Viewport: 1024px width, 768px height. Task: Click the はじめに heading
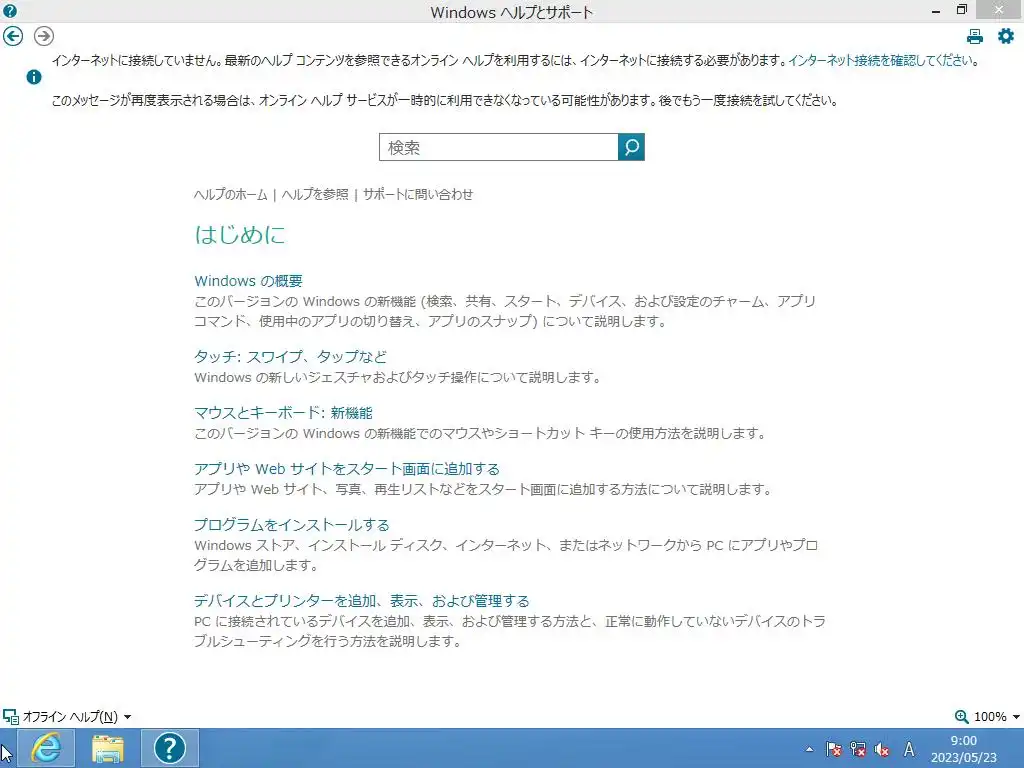click(x=240, y=234)
